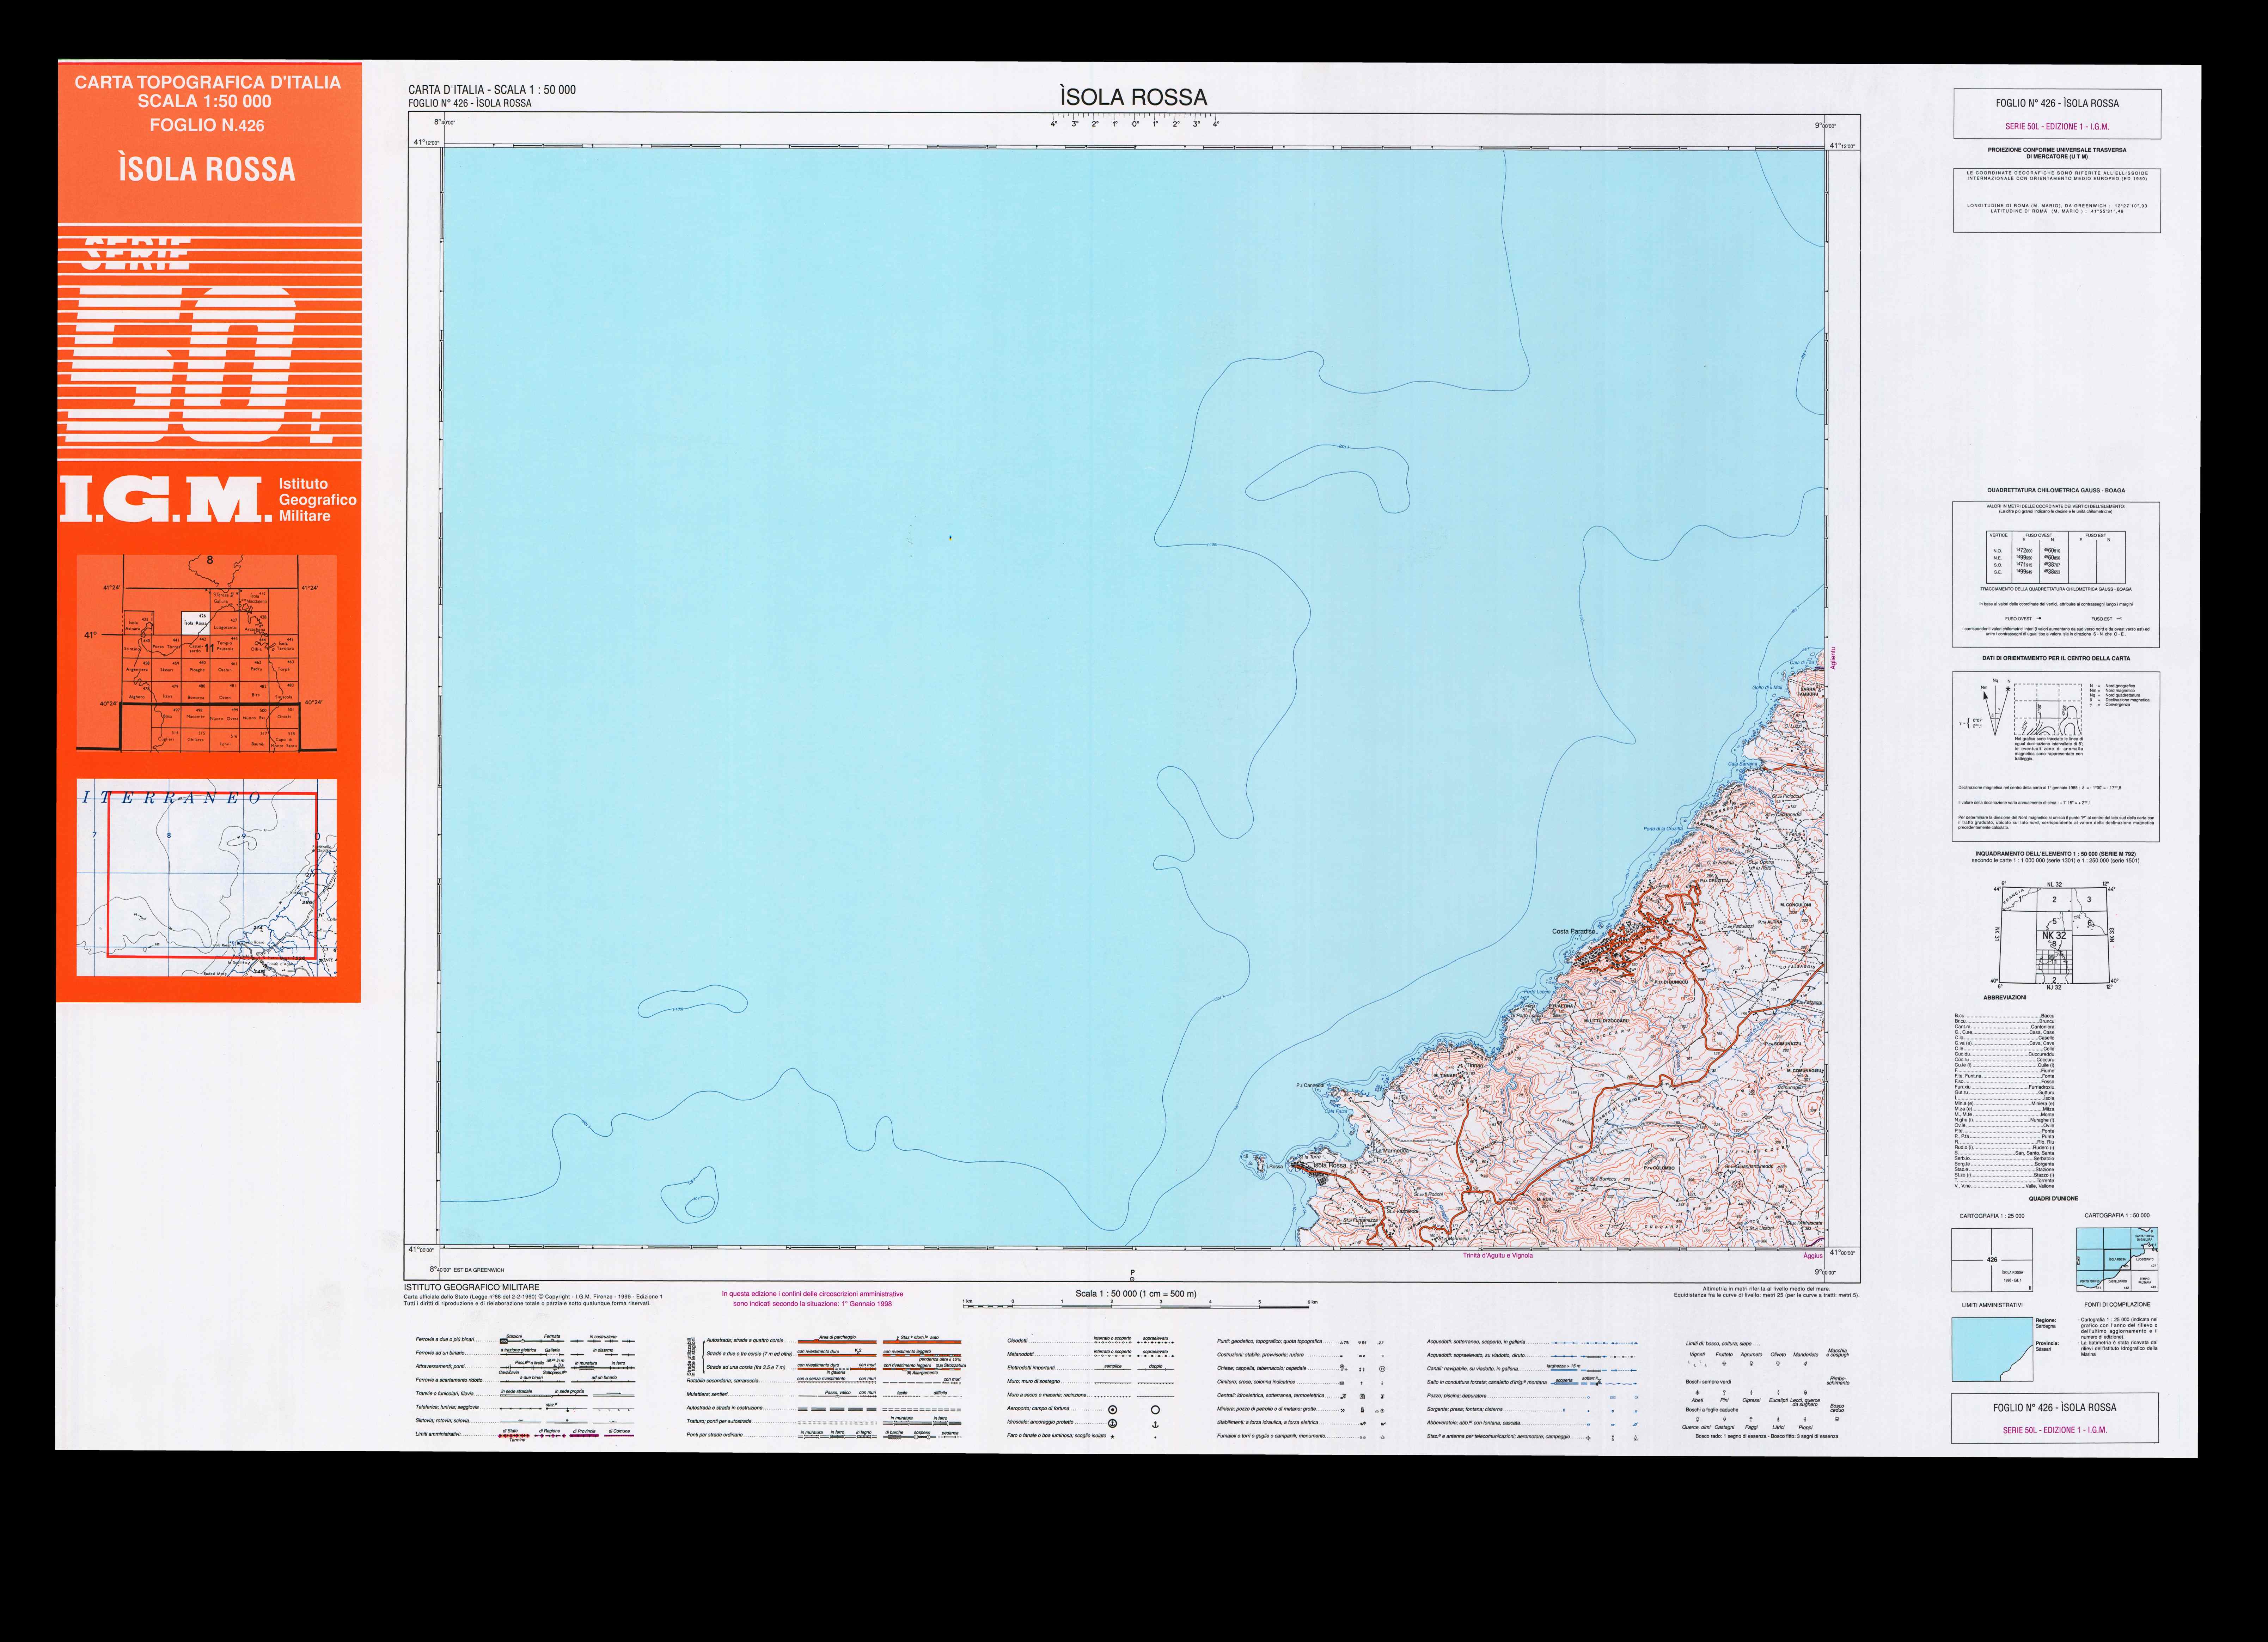
Task: Click the "Porto di la Cruzitta" coastal label
Action: point(1663,829)
